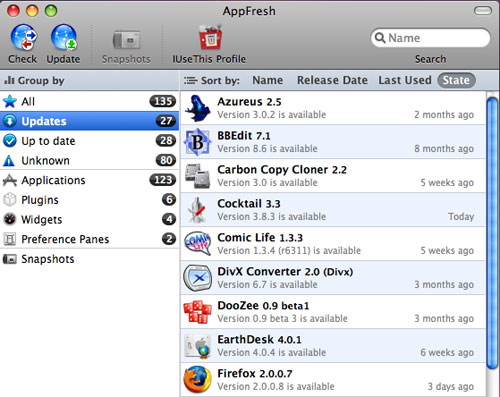Click '8 months ago' in BBEdit row
500x397 pixels.
click(444, 149)
